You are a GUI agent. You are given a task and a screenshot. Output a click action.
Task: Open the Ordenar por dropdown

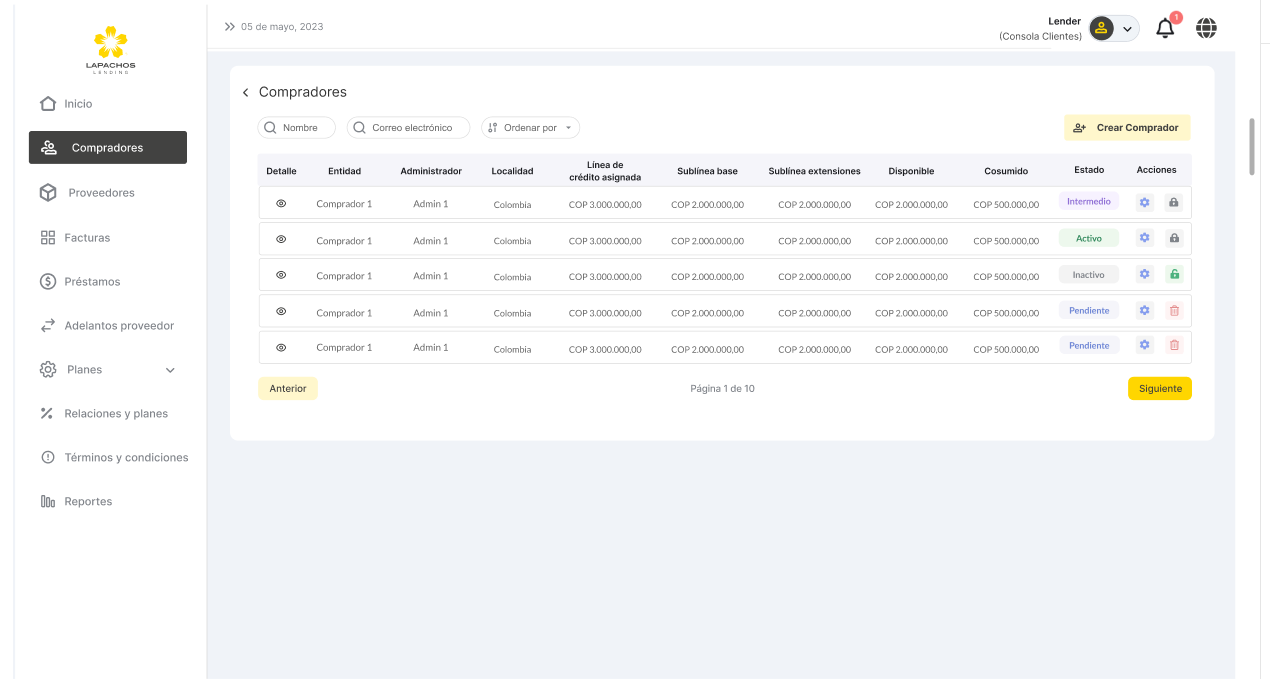tap(530, 128)
